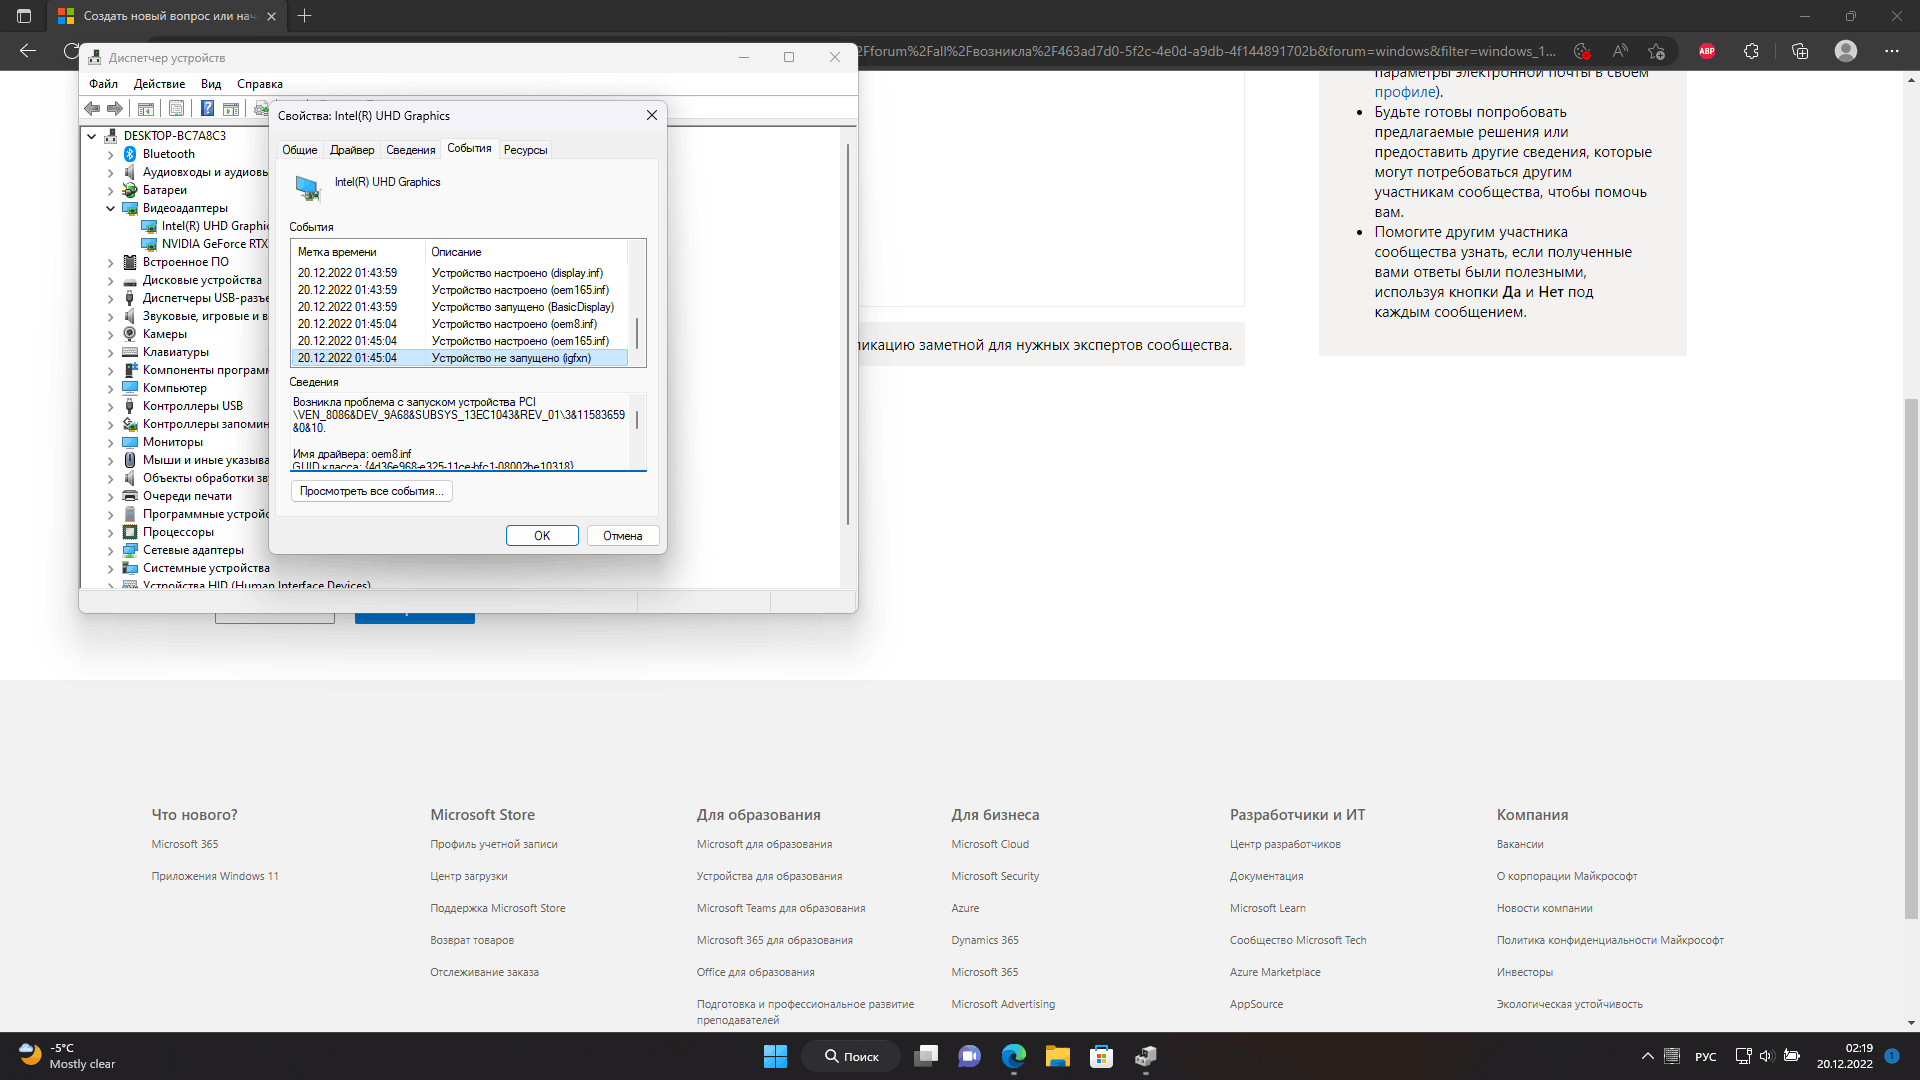Open the Справка menu

pyautogui.click(x=260, y=84)
